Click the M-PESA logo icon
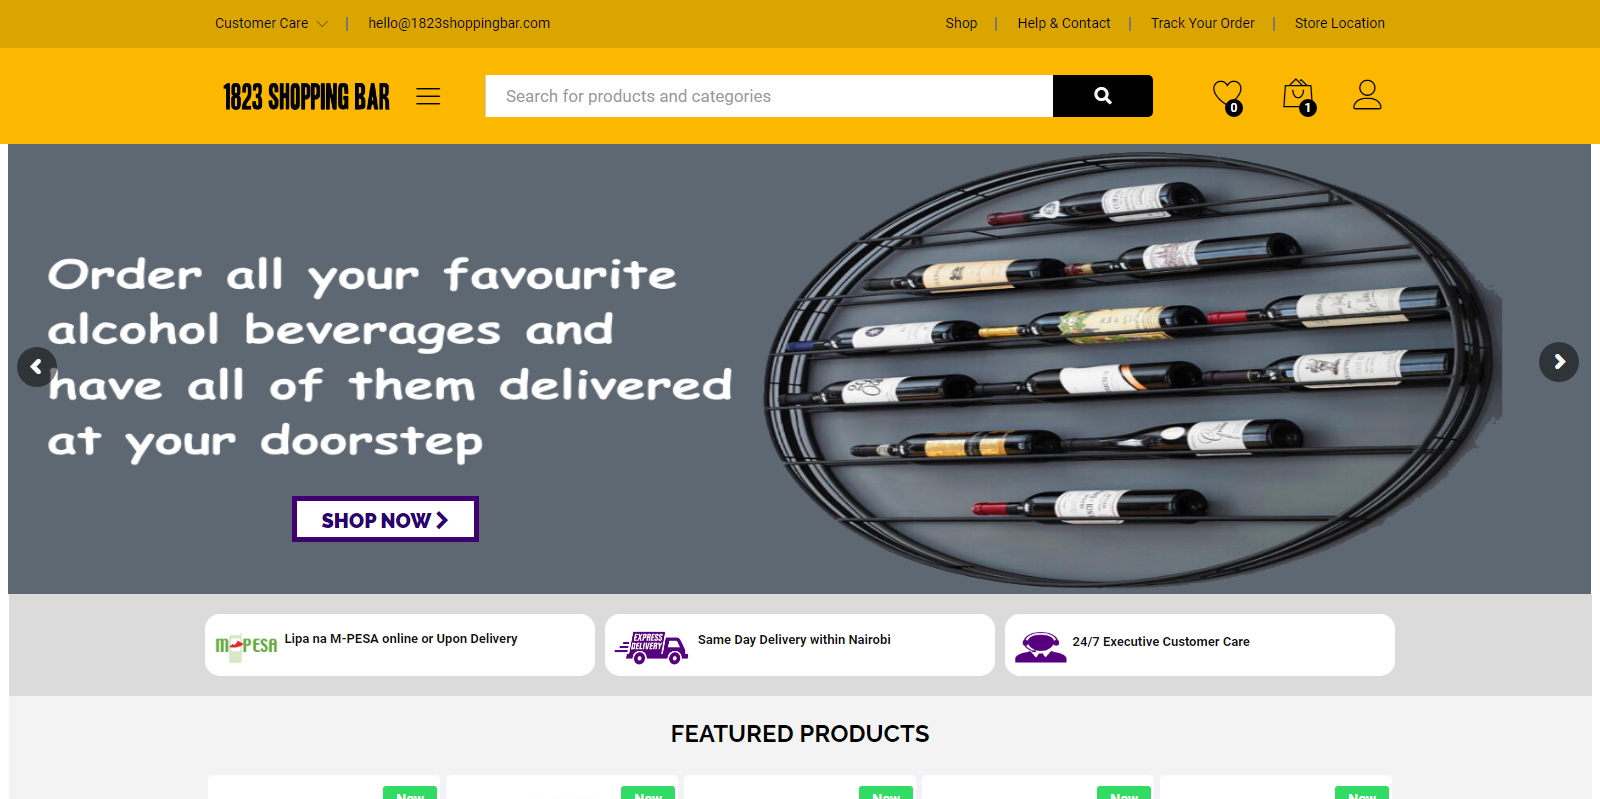The image size is (1600, 799). (246, 647)
